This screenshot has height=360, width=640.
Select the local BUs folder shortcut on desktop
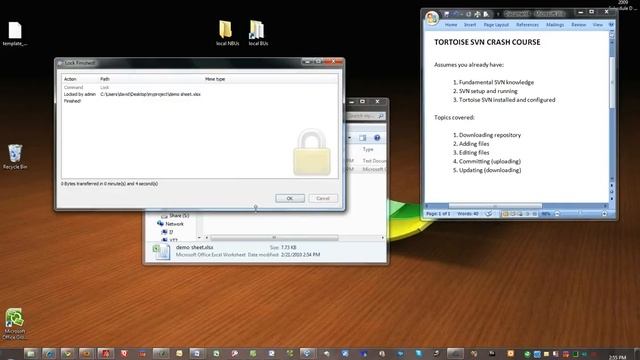coord(258,33)
